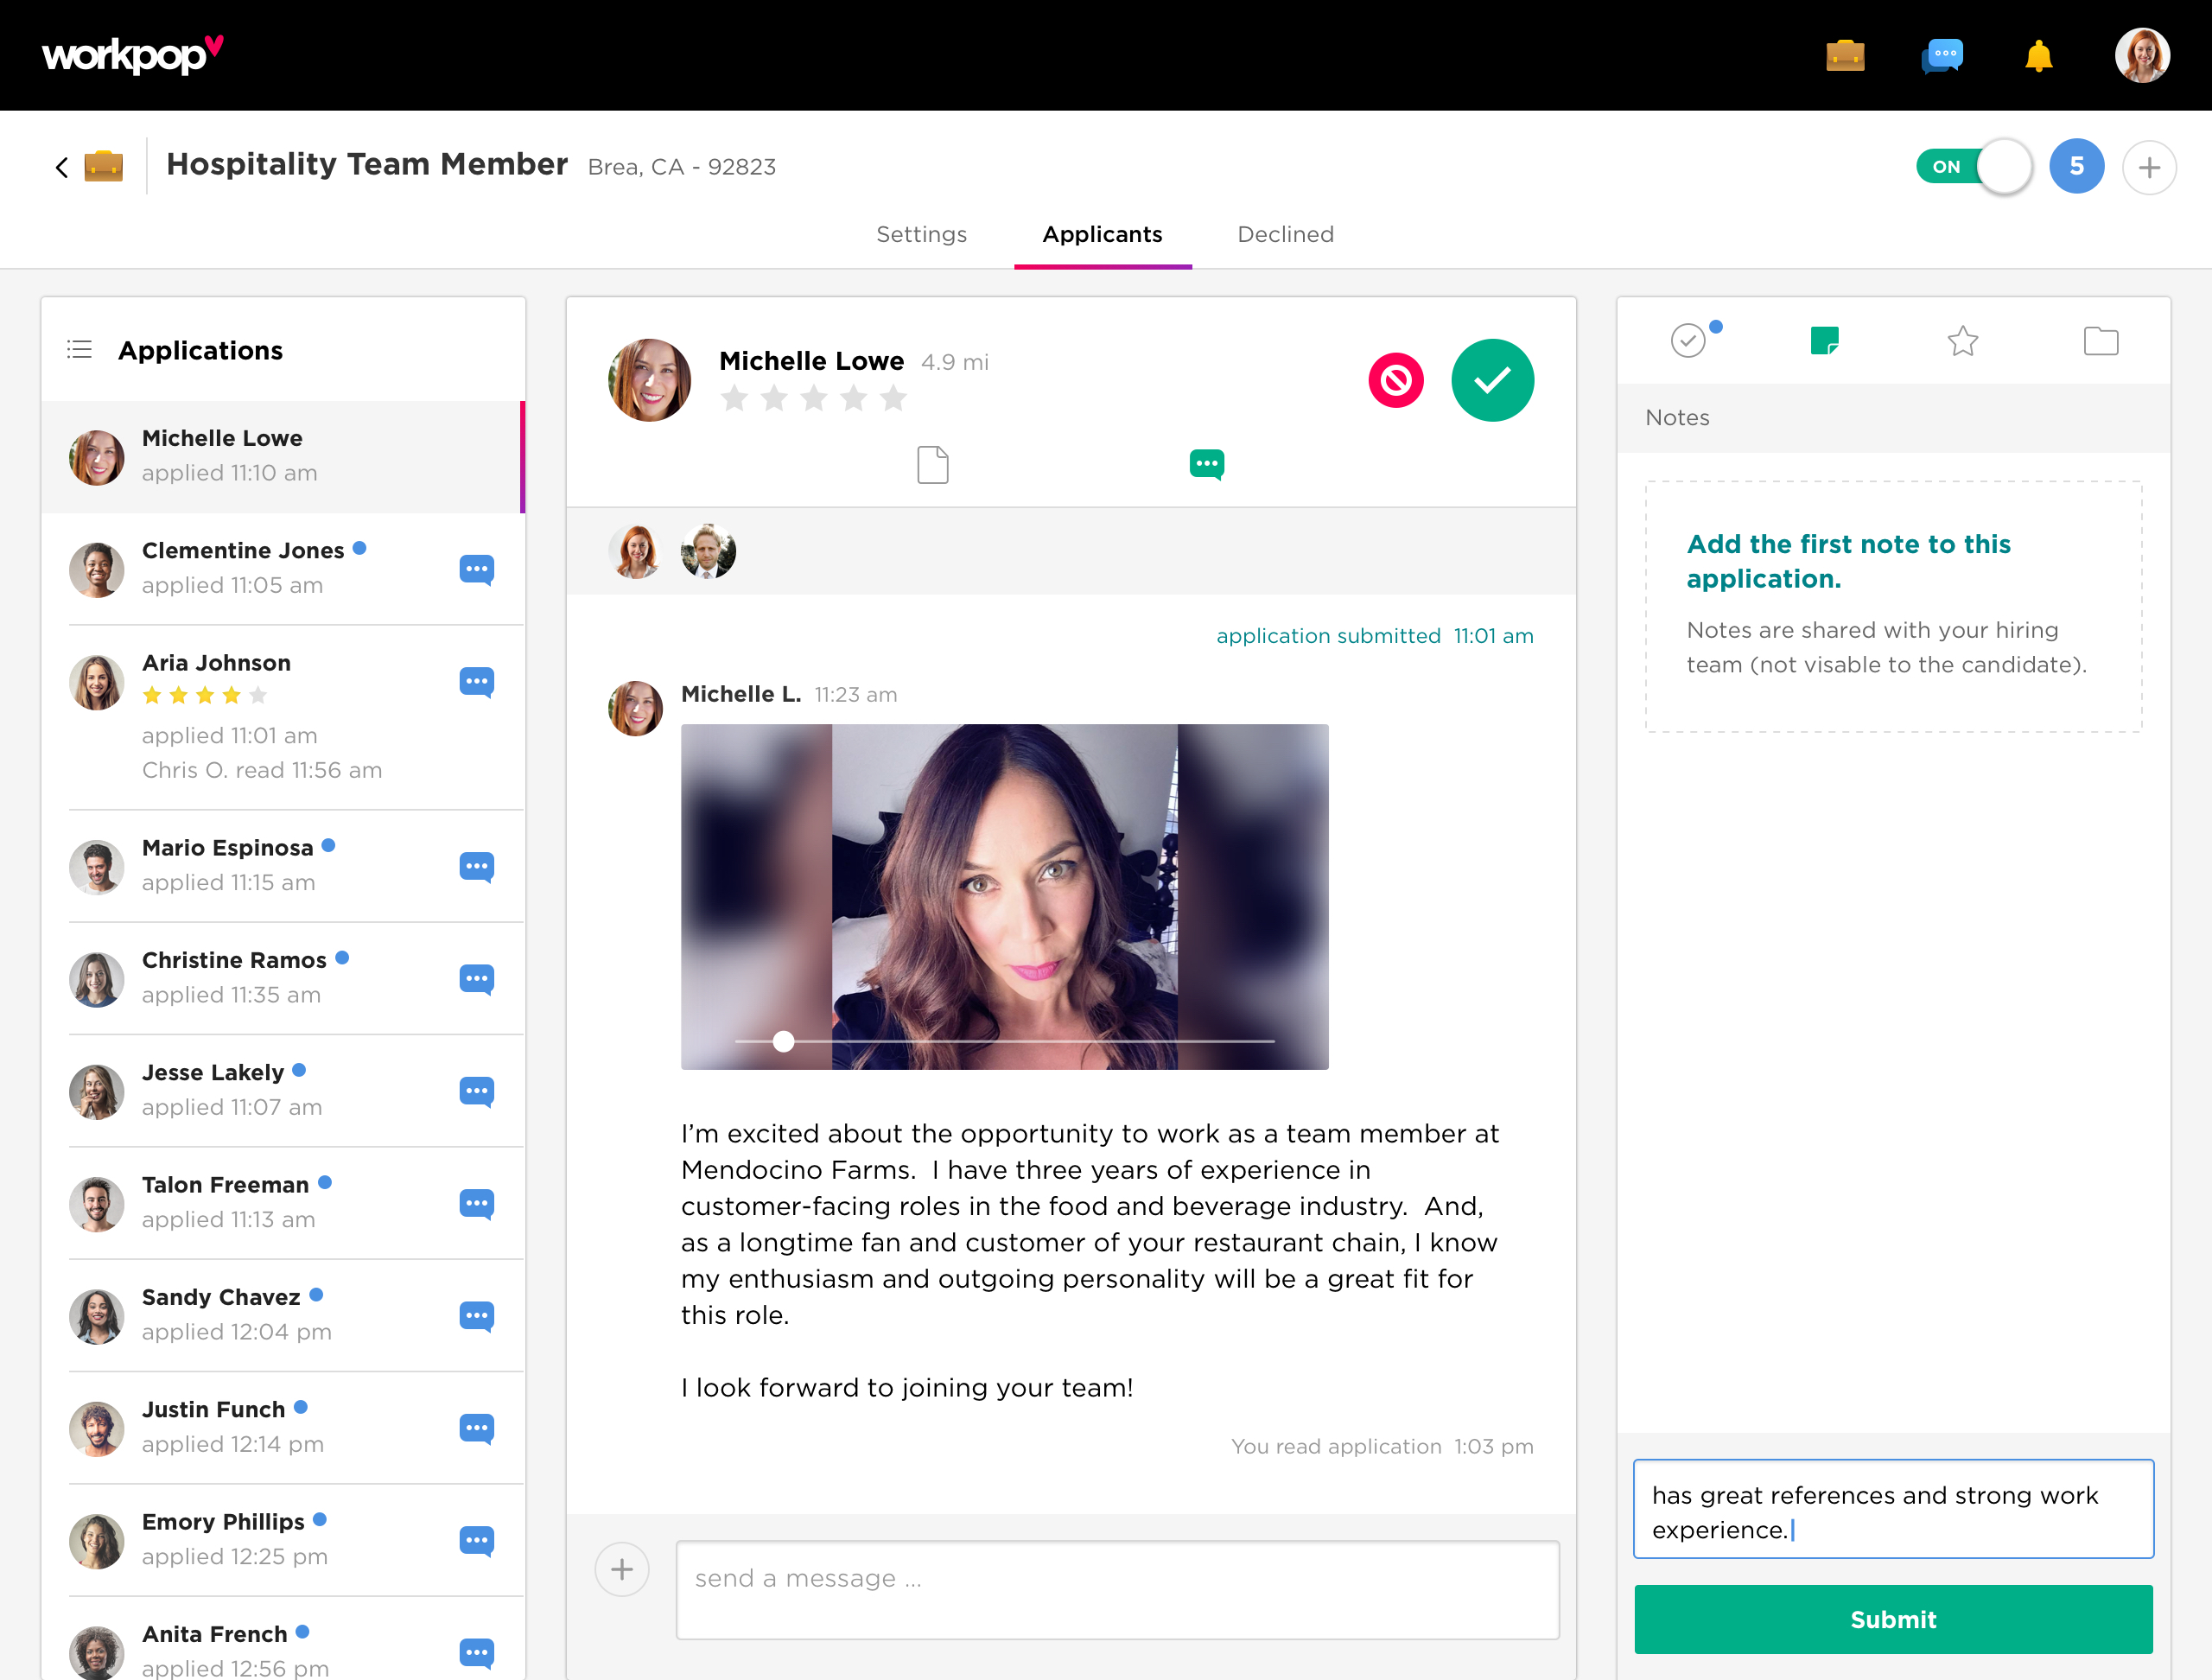Open chat bubble for Clementine Jones
This screenshot has width=2212, height=1680.
pos(476,569)
